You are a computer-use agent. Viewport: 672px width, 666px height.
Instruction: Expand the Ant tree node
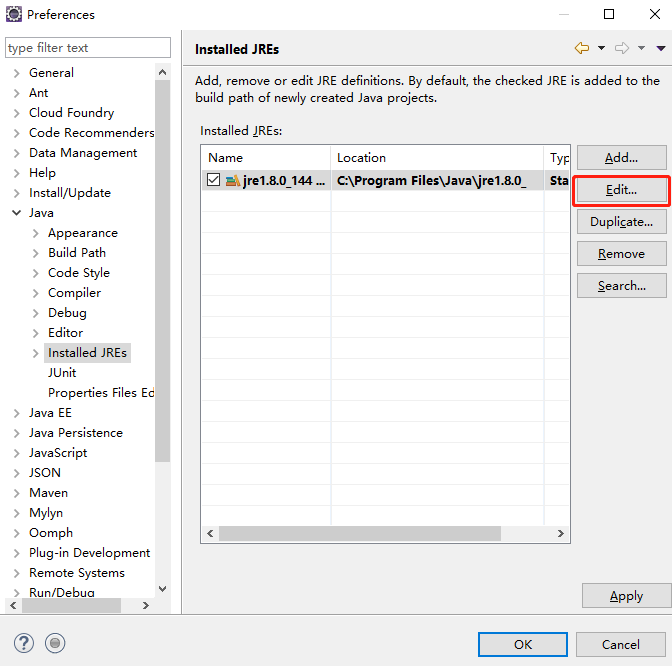[x=16, y=93]
